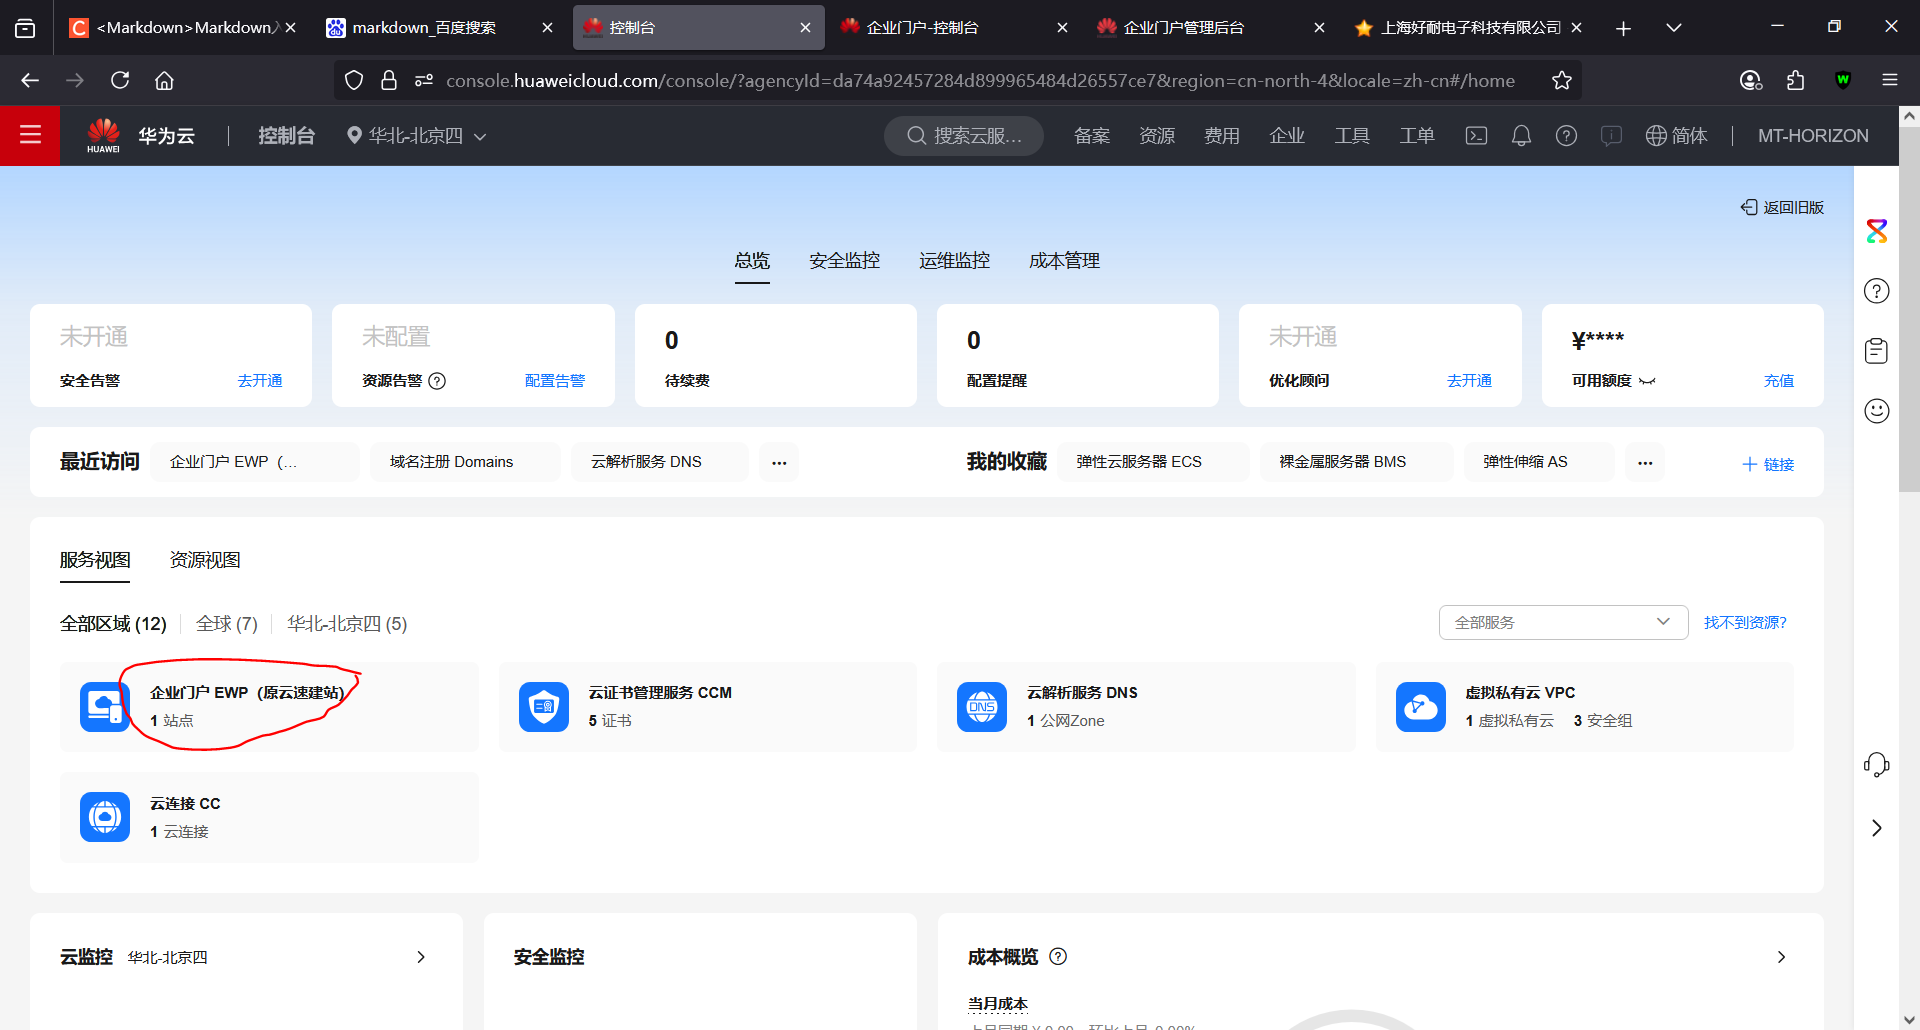Viewport: 1920px width, 1030px height.
Task: Filter by 全球 (7) region
Action: (227, 624)
